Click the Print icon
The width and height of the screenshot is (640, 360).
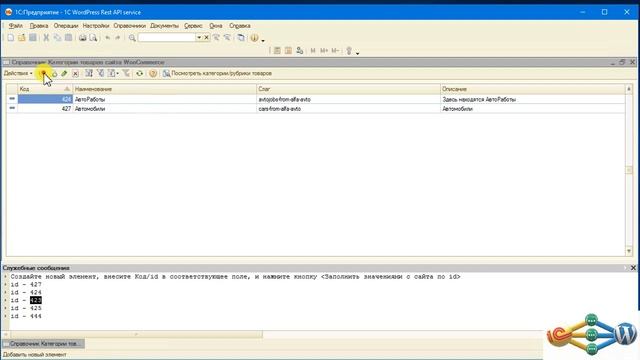(x=82, y=38)
